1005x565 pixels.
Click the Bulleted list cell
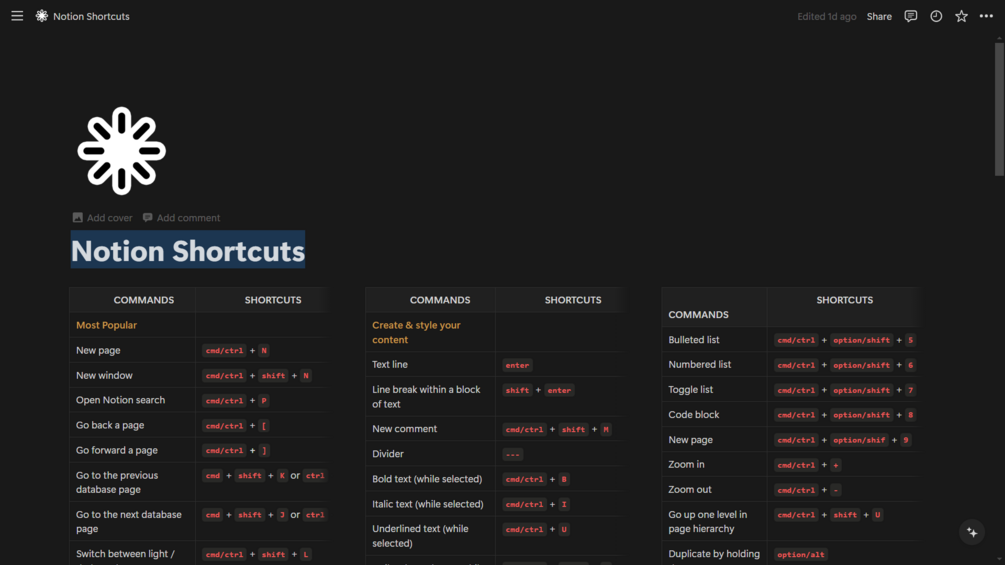[714, 340]
